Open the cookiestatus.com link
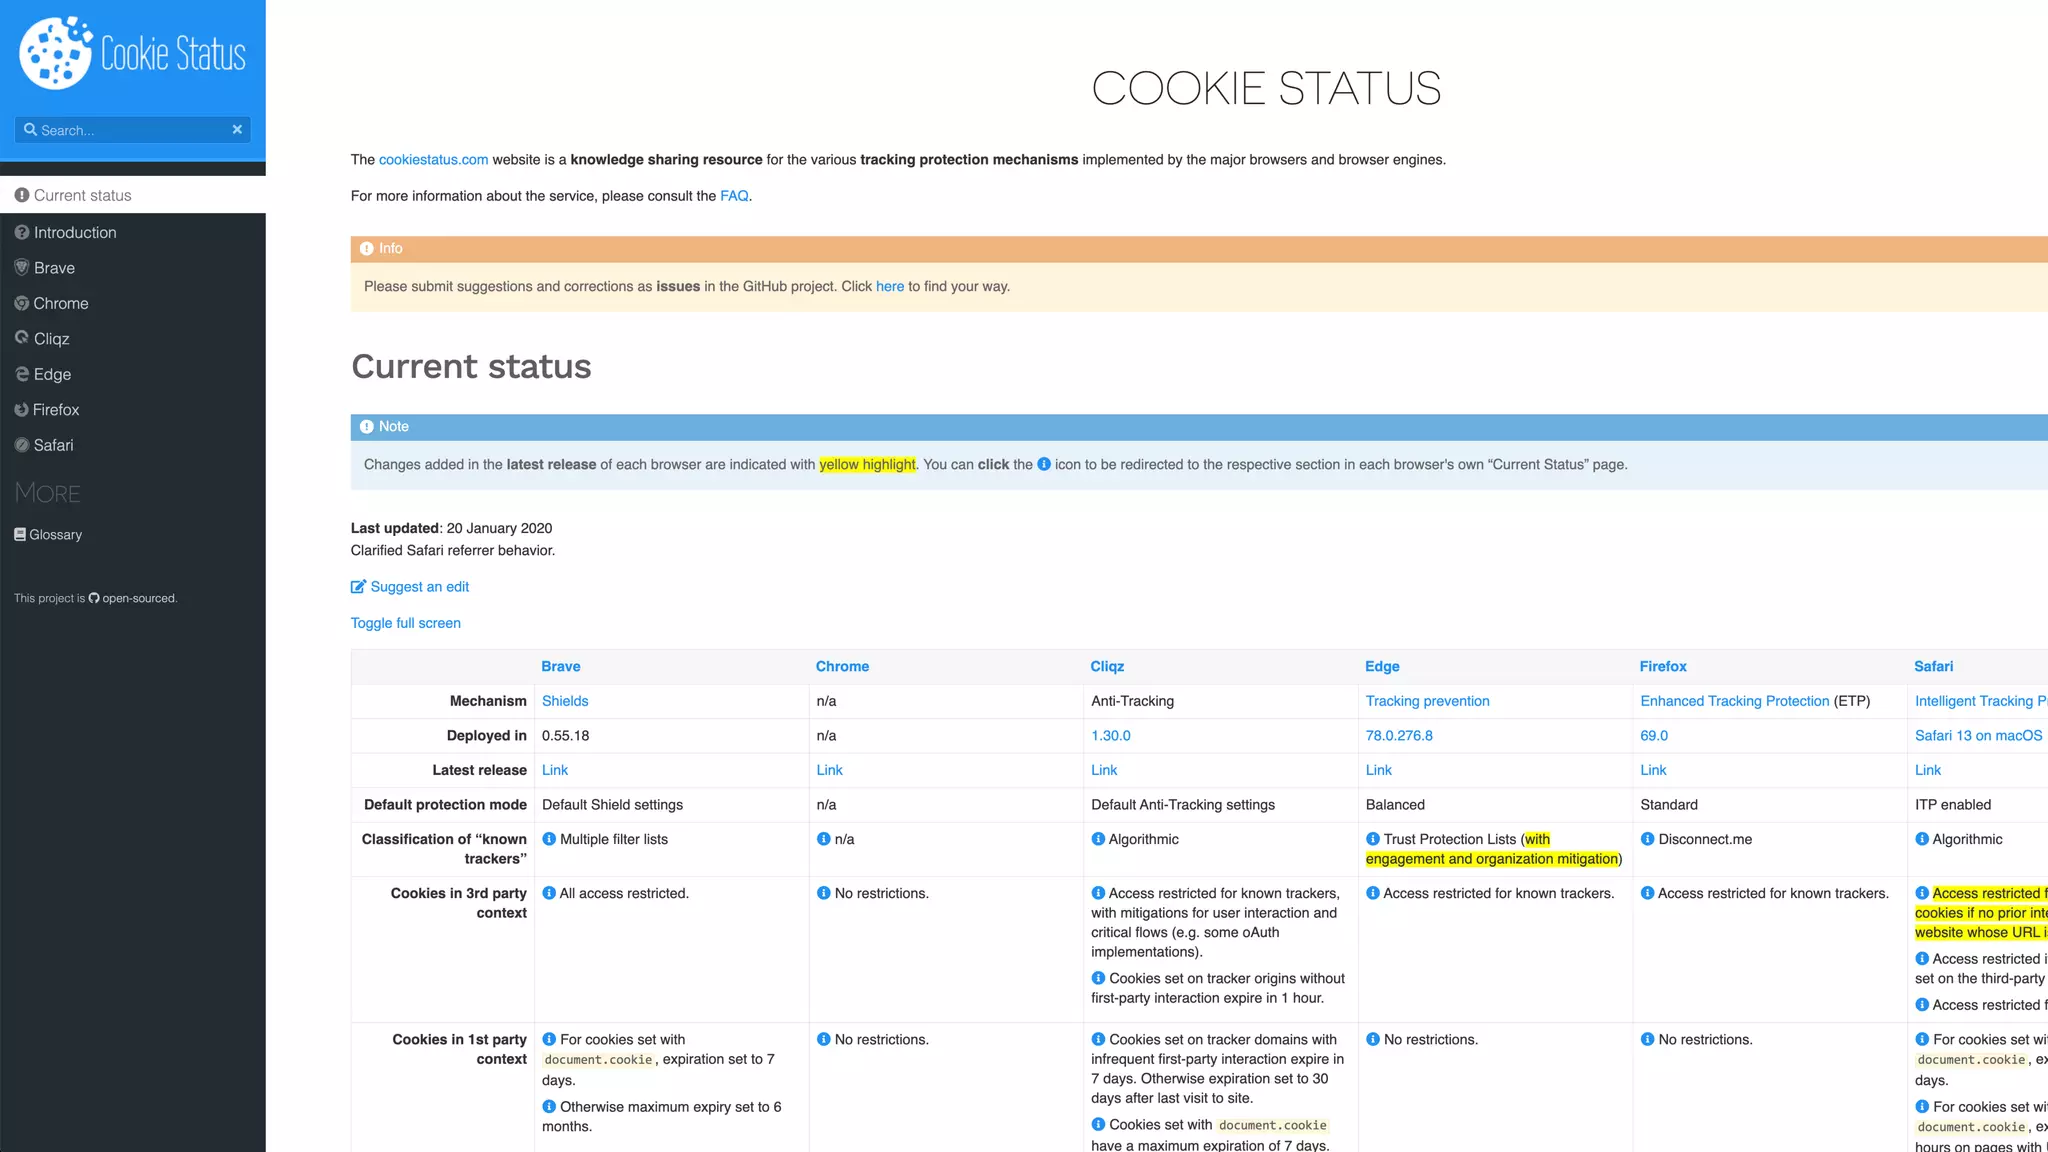Viewport: 2048px width, 1152px height. 433,160
